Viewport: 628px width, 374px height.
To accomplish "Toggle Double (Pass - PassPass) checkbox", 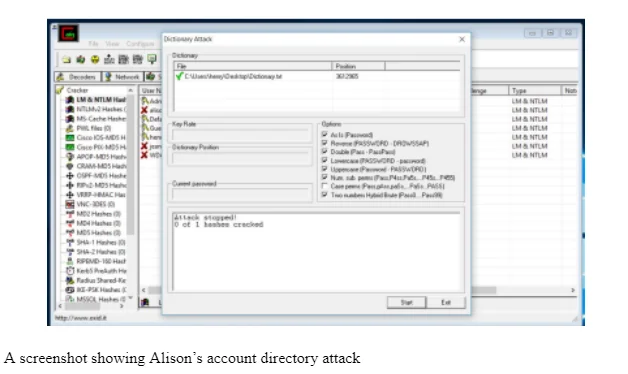I will point(324,151).
